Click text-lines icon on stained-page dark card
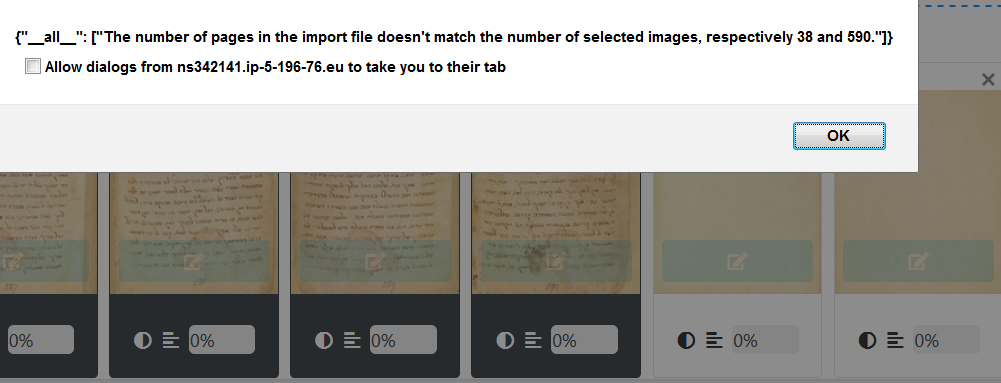 pyautogui.click(x=533, y=340)
